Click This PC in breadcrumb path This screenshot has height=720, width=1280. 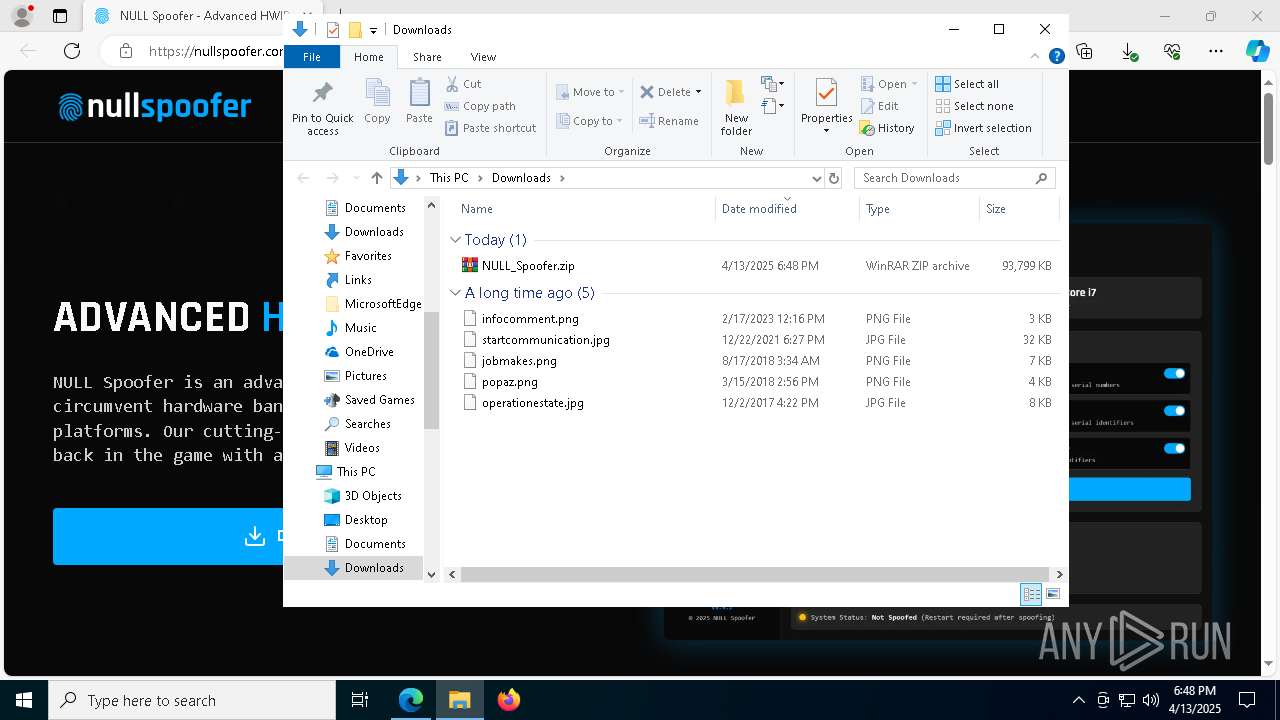pos(448,178)
